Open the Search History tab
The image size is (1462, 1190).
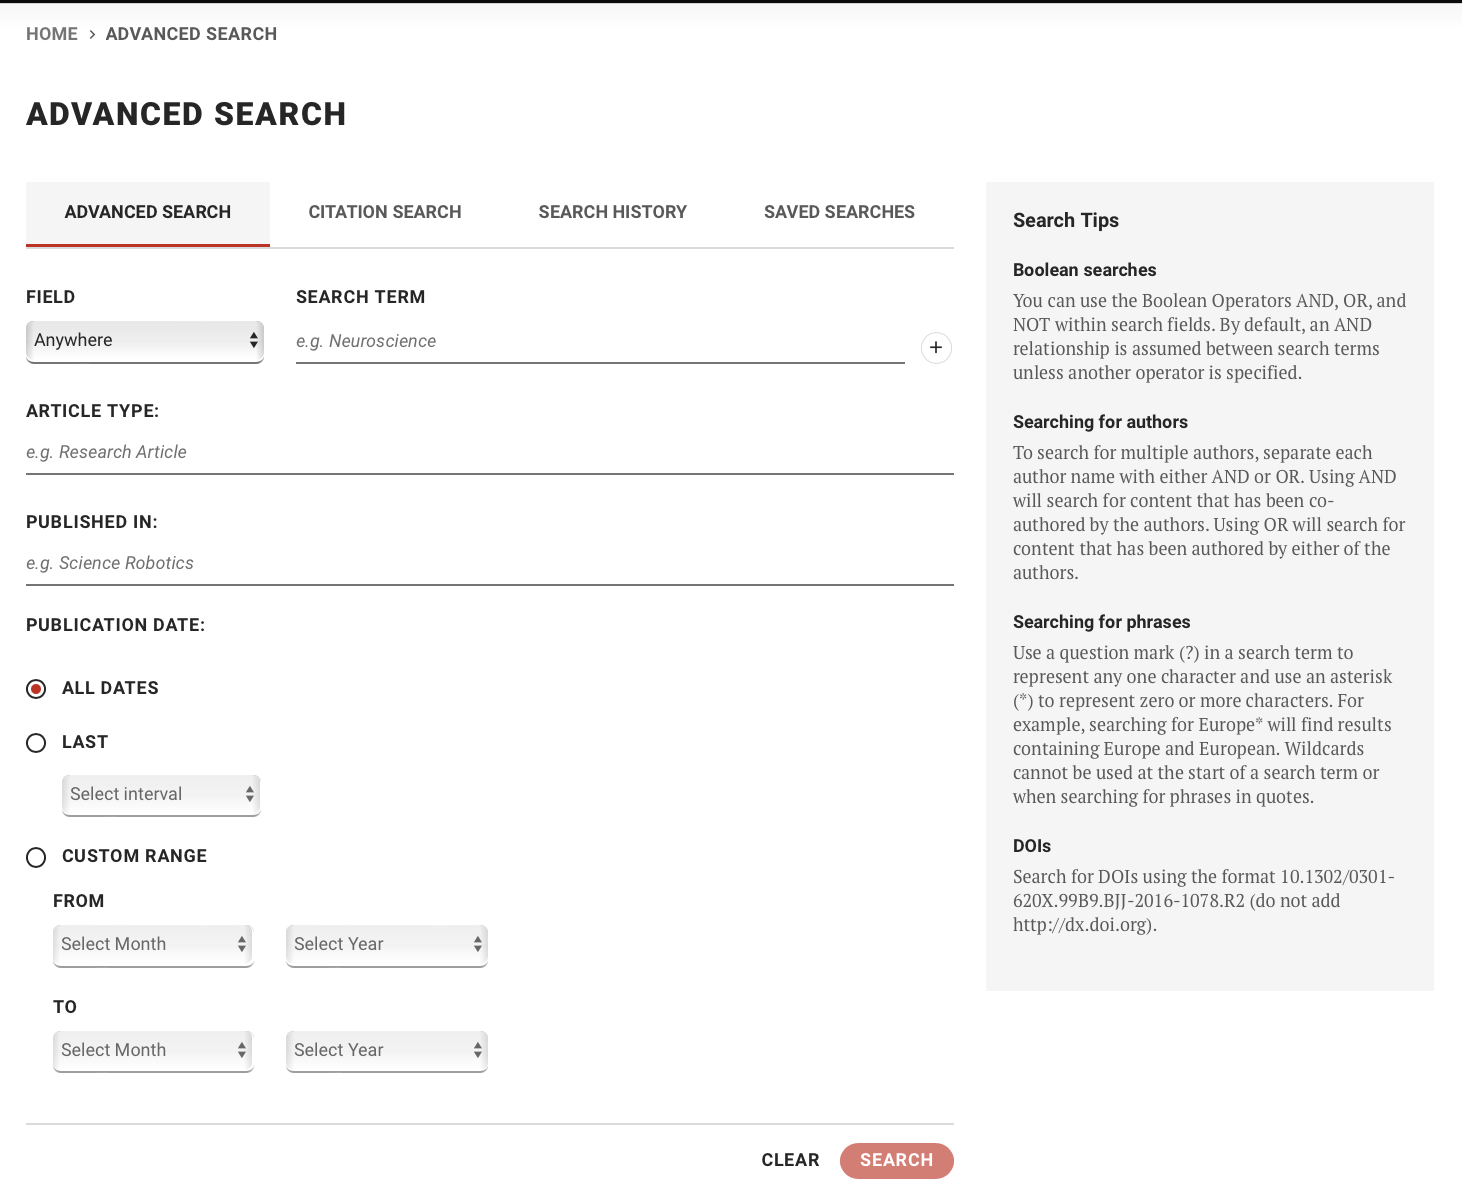coord(613,213)
